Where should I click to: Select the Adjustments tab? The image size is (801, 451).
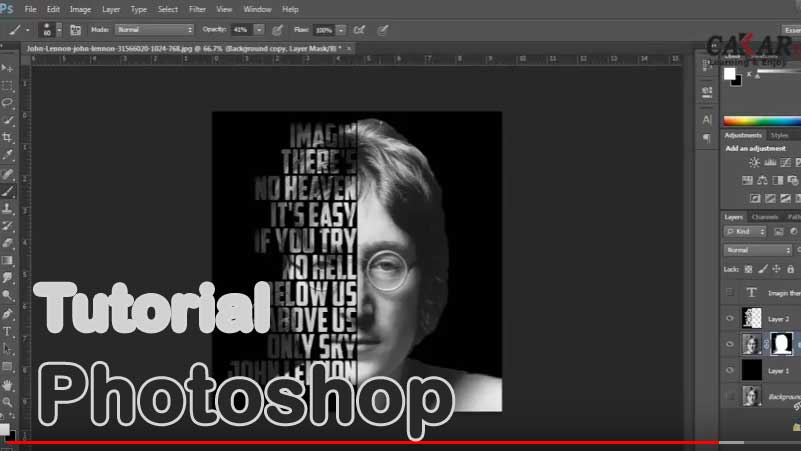[x=743, y=135]
